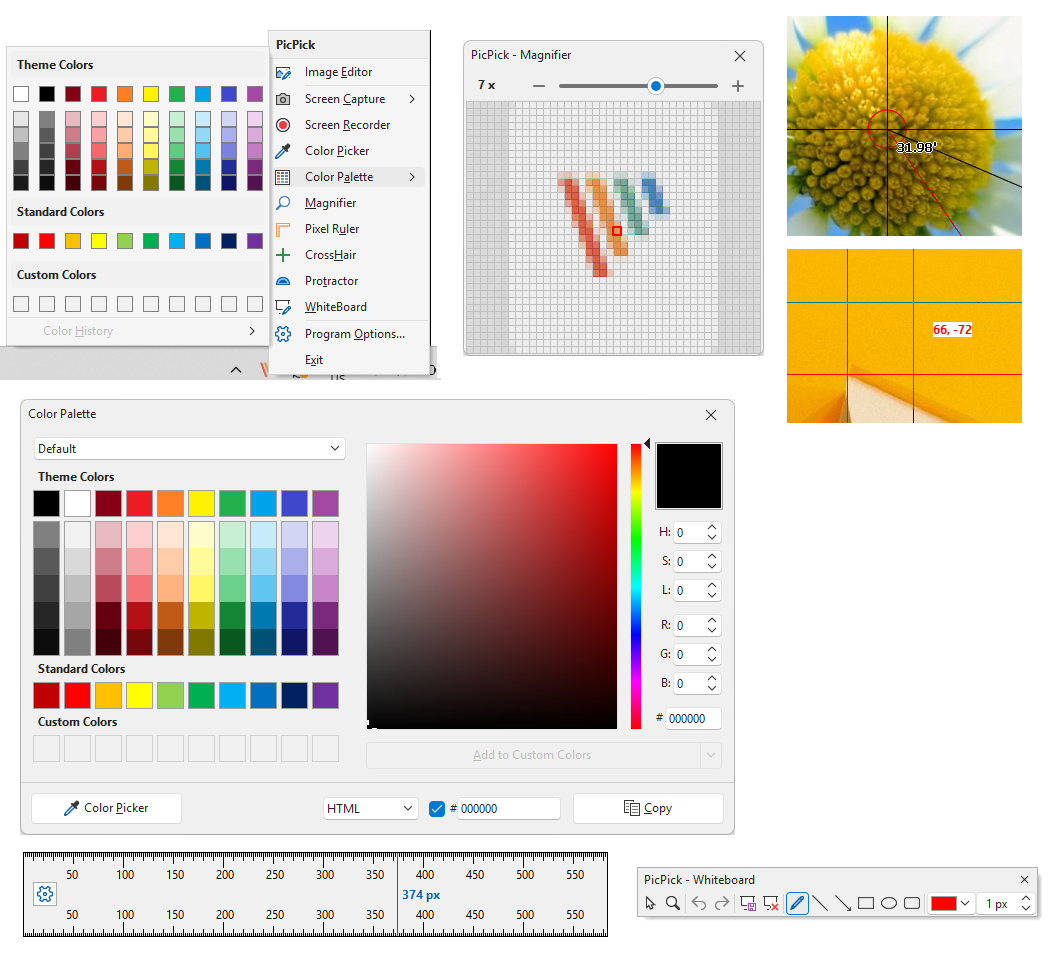Viewport: 1058px width, 957px height.
Task: Select the pointer tool in Whiteboard toolbar
Action: pos(650,903)
